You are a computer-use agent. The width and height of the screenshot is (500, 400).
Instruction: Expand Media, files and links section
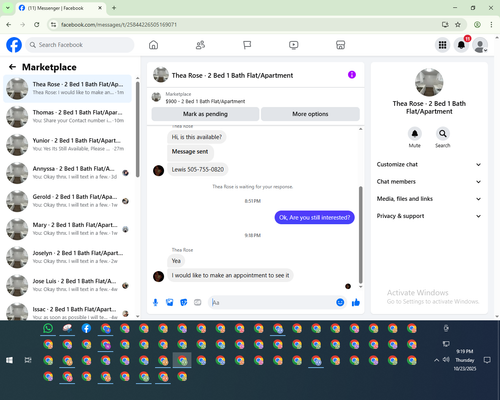coord(429,199)
